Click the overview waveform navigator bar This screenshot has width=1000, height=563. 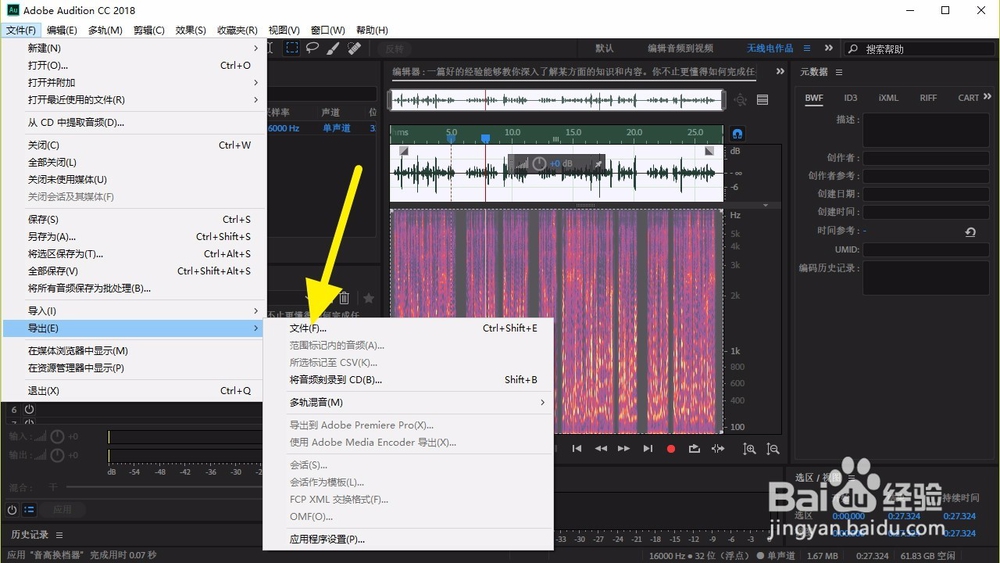557,100
